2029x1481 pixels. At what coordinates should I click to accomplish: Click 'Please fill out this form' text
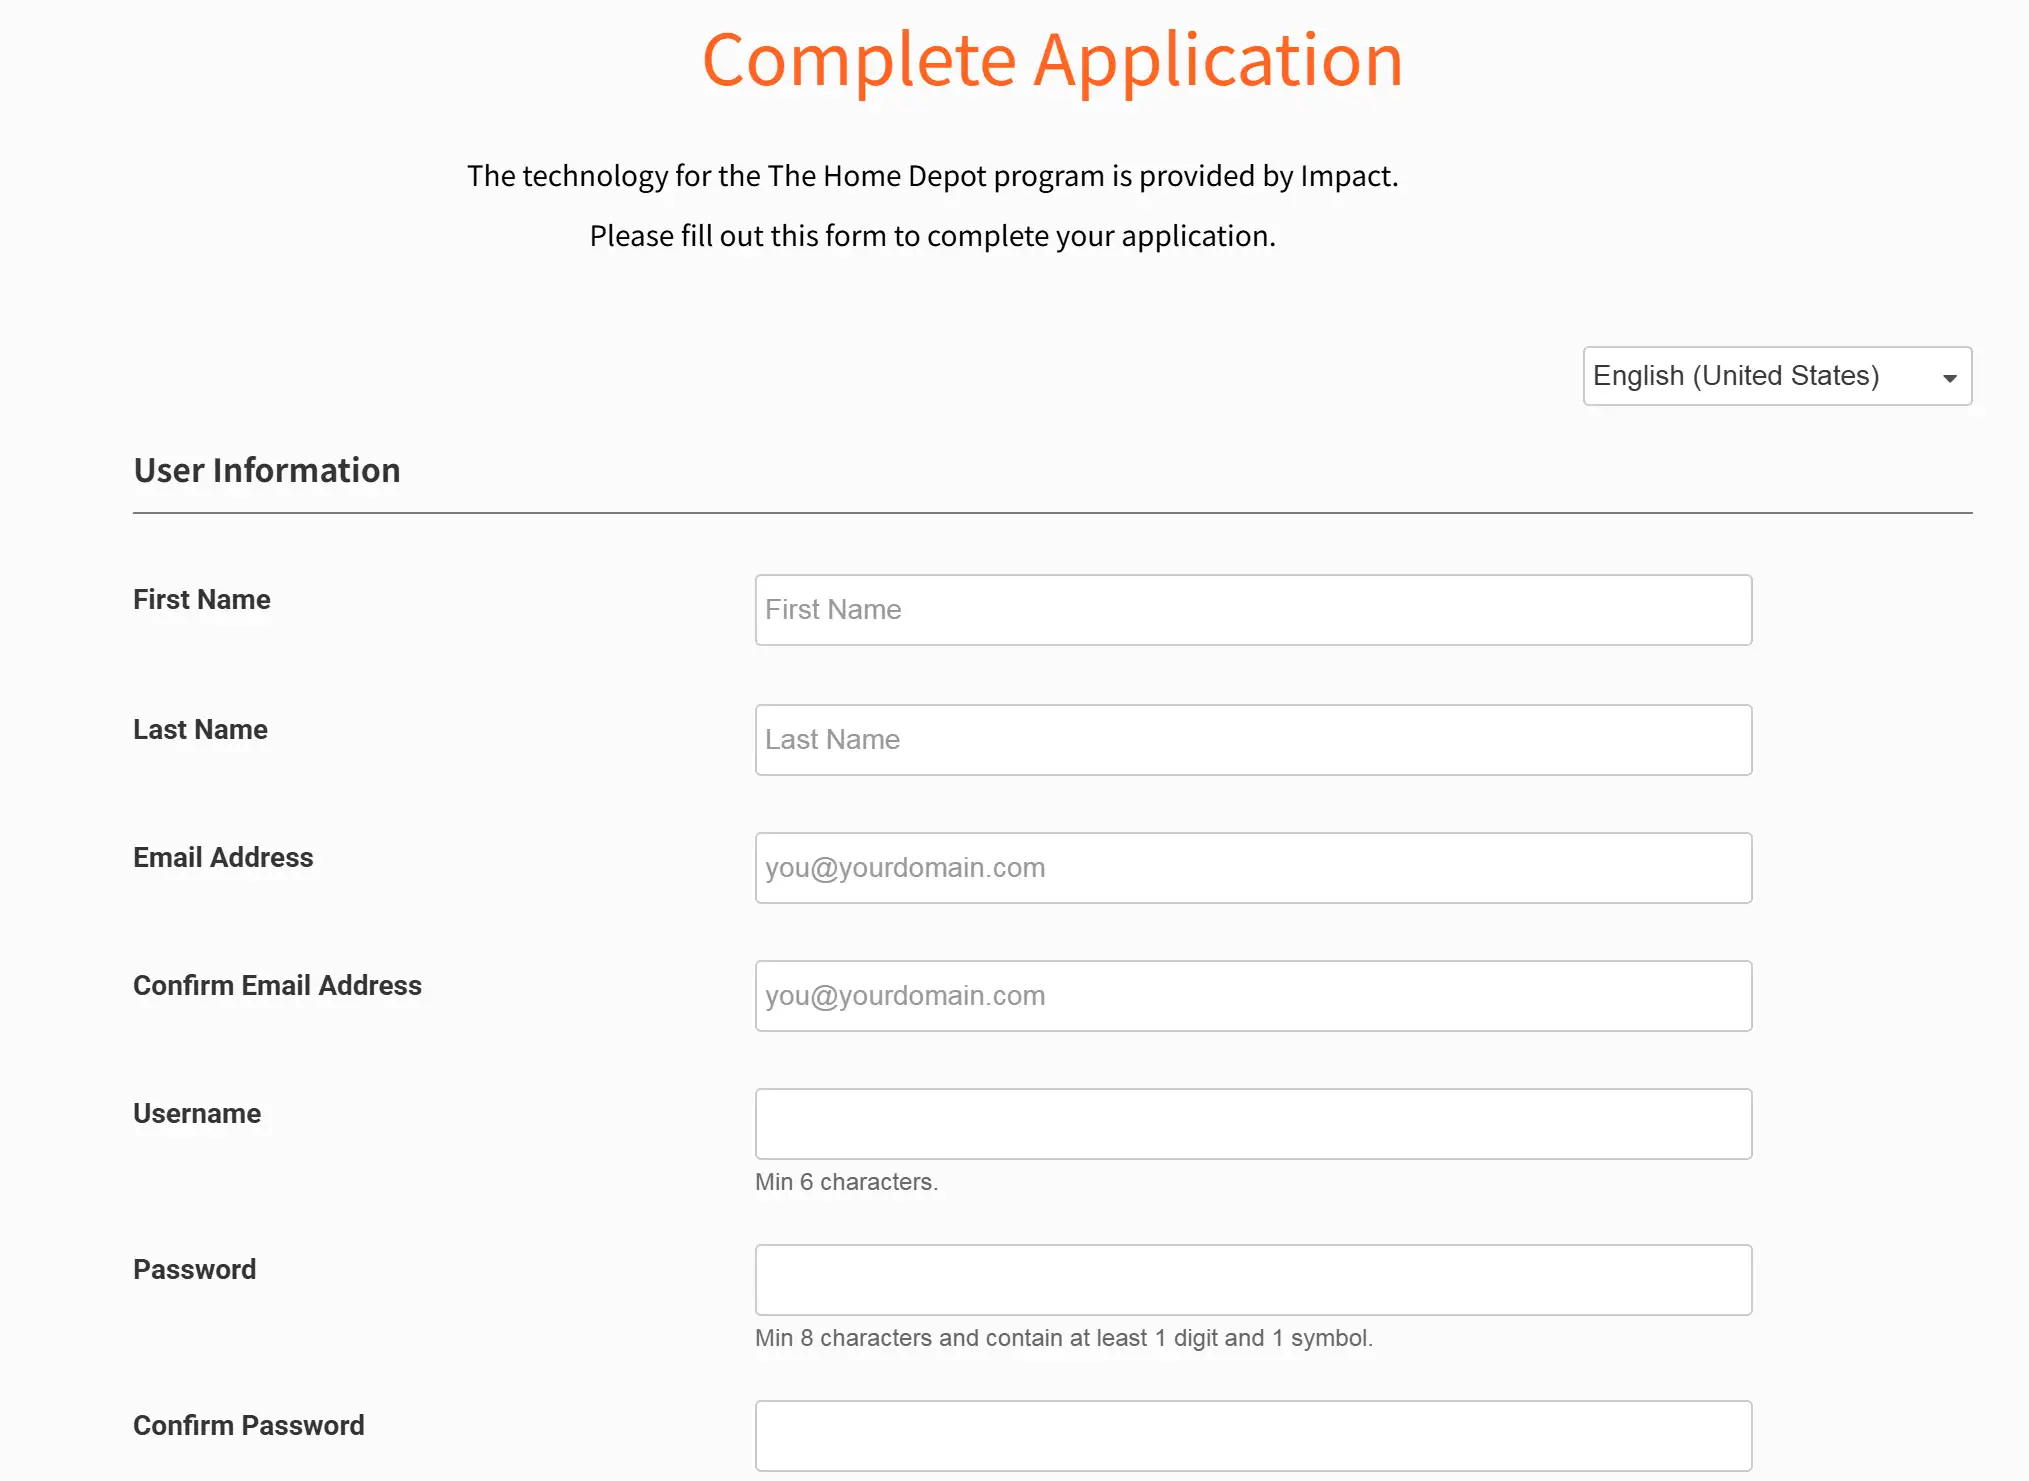click(932, 236)
